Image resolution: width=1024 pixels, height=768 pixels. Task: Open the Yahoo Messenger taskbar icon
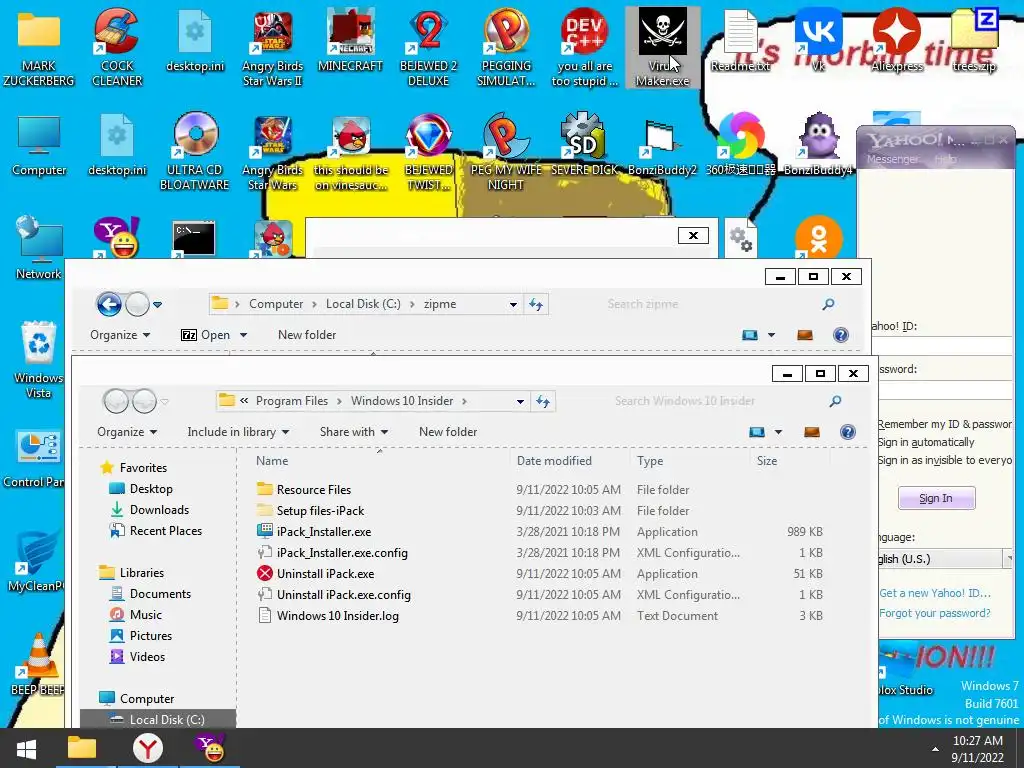coord(210,748)
